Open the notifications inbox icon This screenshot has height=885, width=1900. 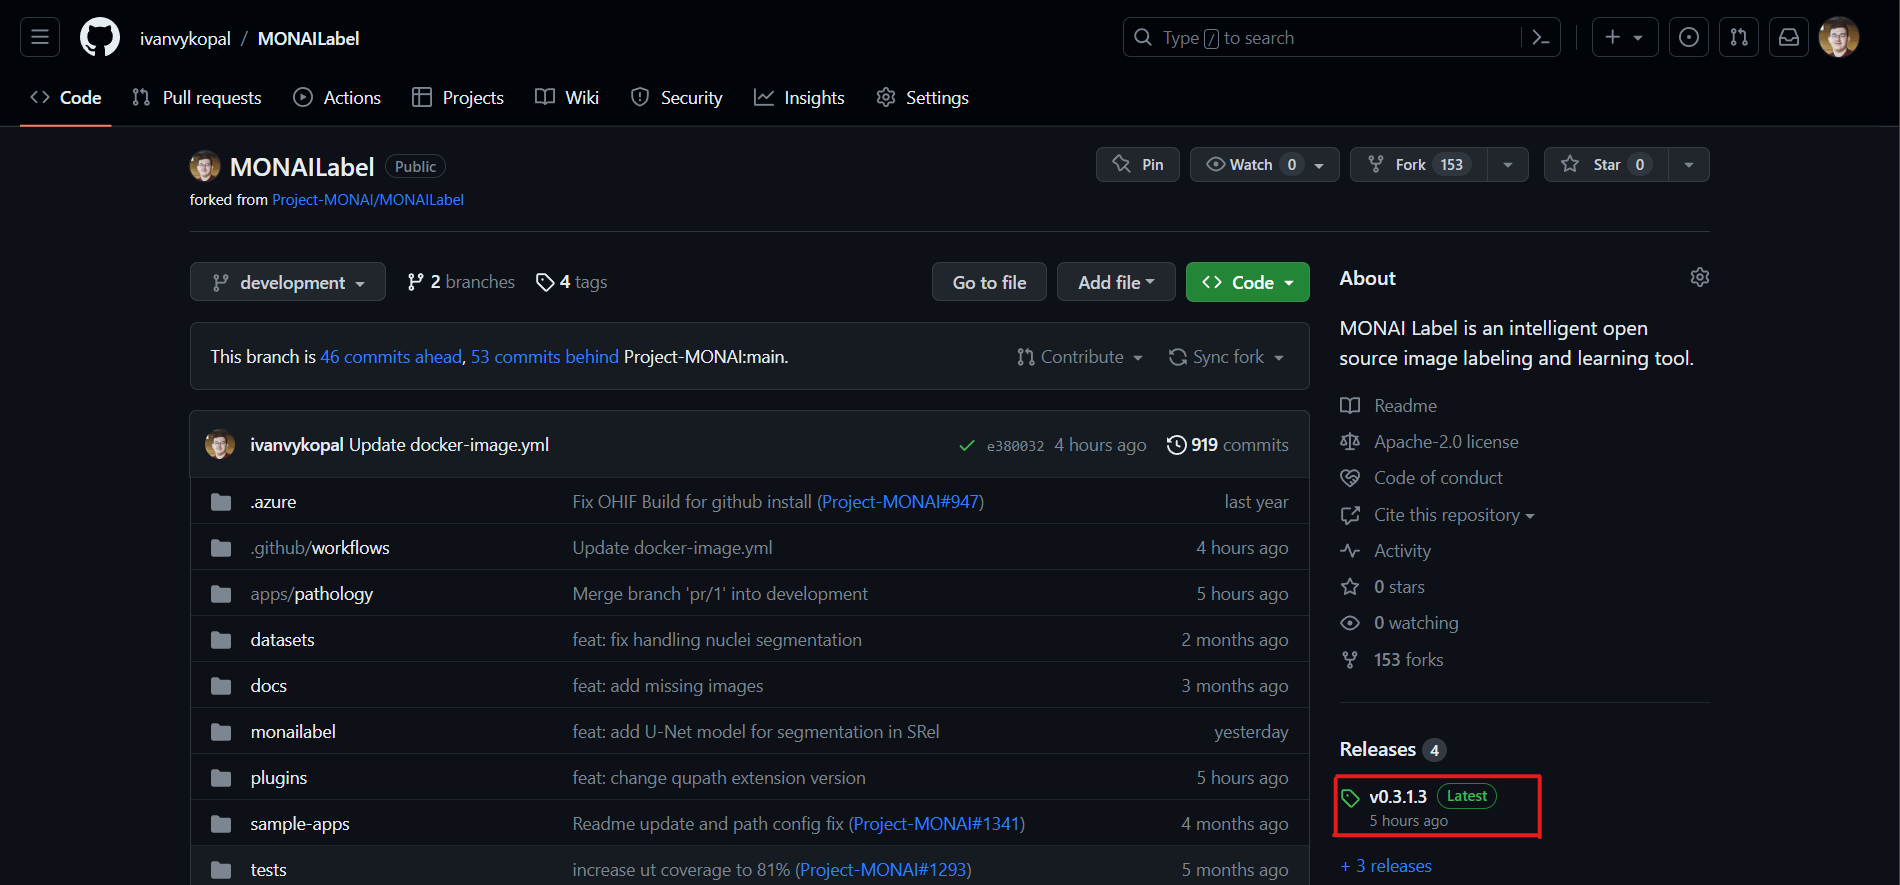(x=1789, y=37)
